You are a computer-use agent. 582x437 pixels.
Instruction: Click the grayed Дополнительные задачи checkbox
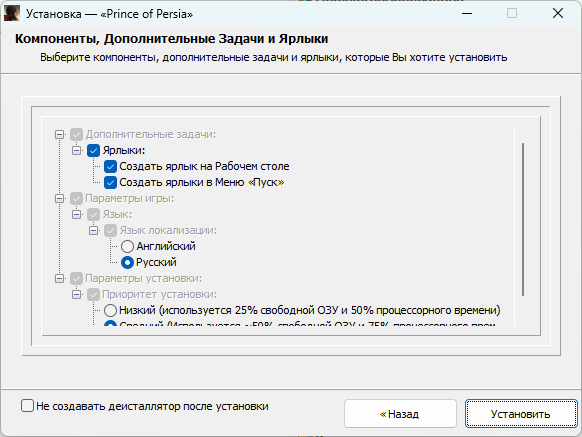tap(76, 134)
